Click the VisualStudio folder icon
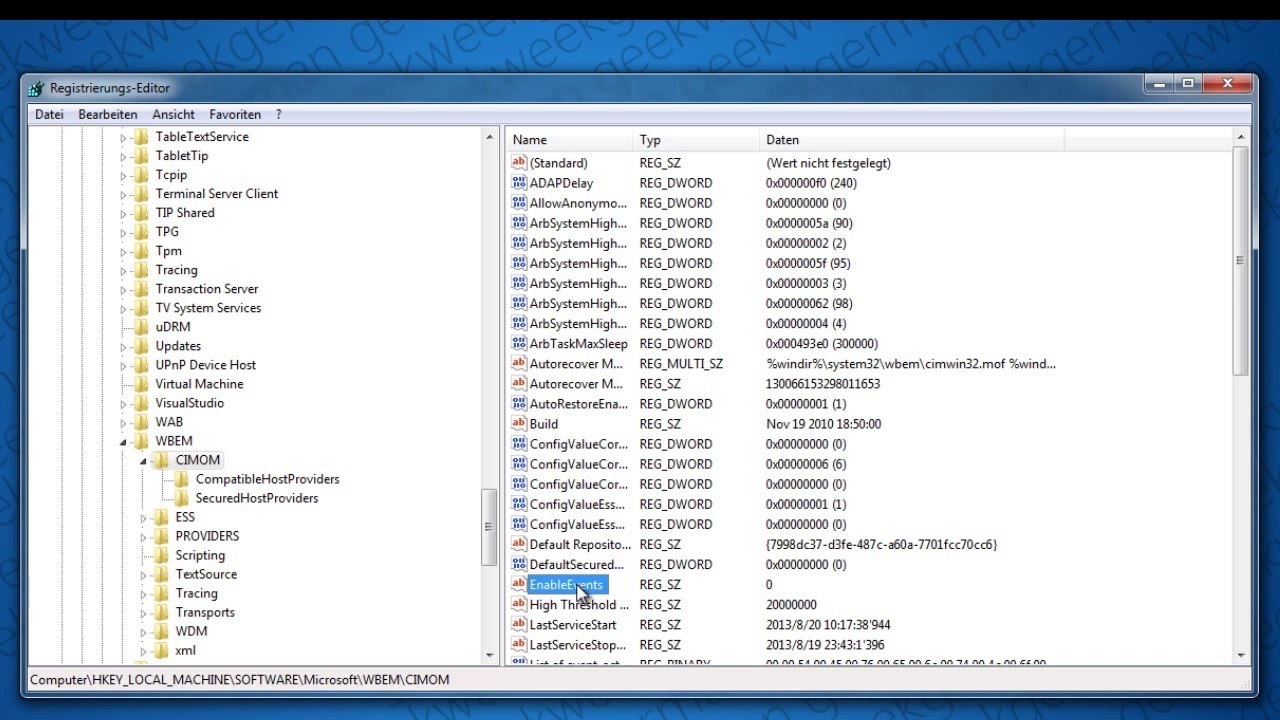This screenshot has height=720, width=1280. click(141, 403)
